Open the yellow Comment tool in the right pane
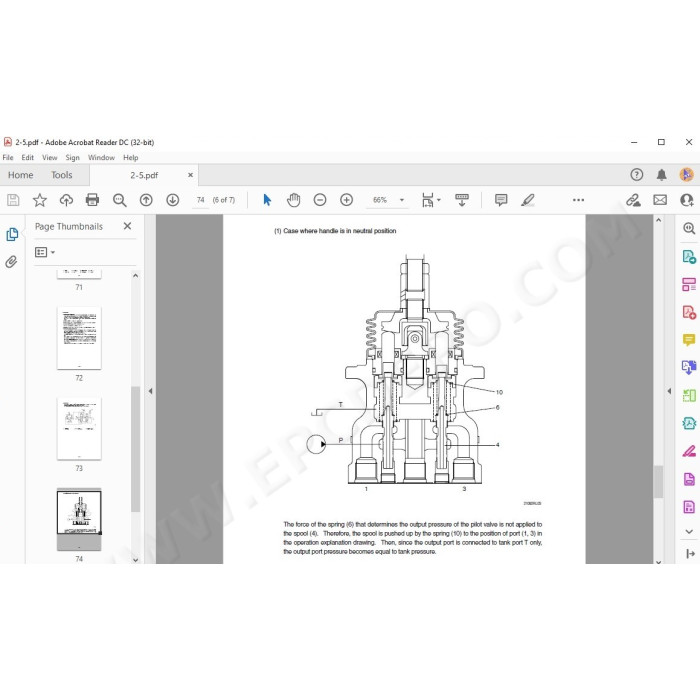This screenshot has width=700, height=700. pyautogui.click(x=689, y=340)
